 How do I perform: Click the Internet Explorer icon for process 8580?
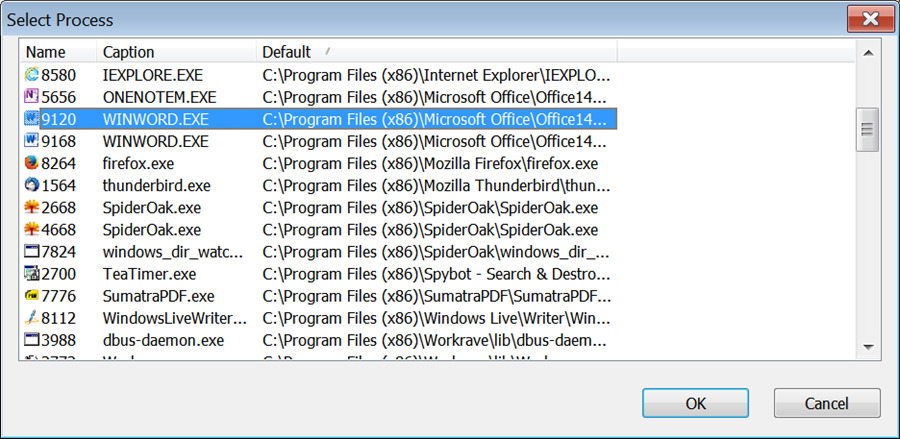(32, 75)
